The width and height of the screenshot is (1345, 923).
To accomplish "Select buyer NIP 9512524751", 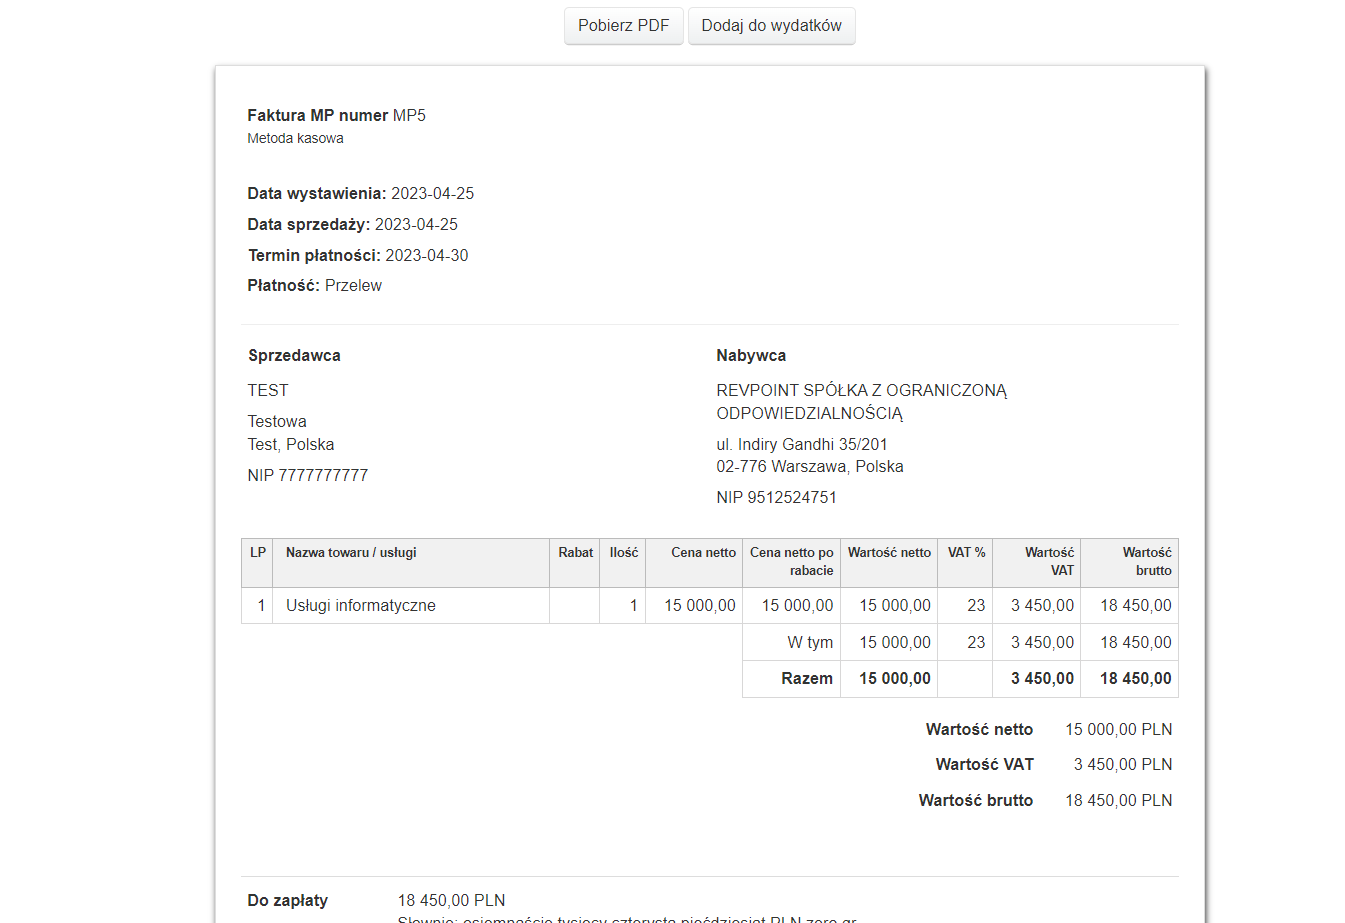I will 777,497.
